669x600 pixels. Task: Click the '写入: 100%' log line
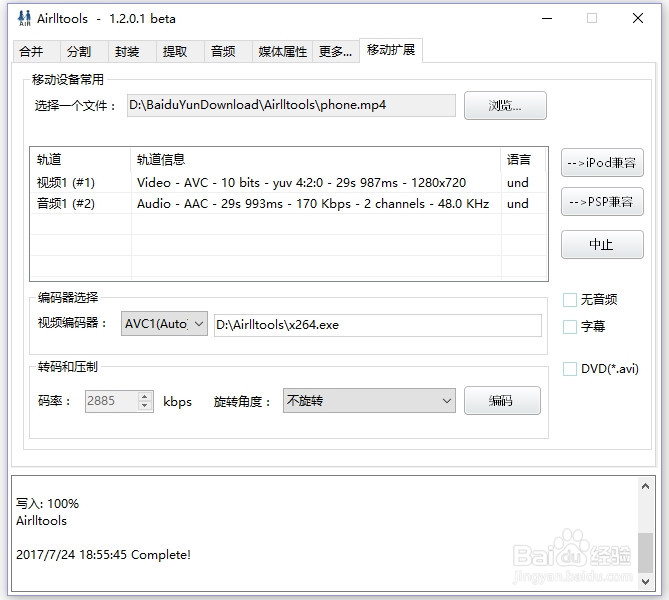click(47, 504)
